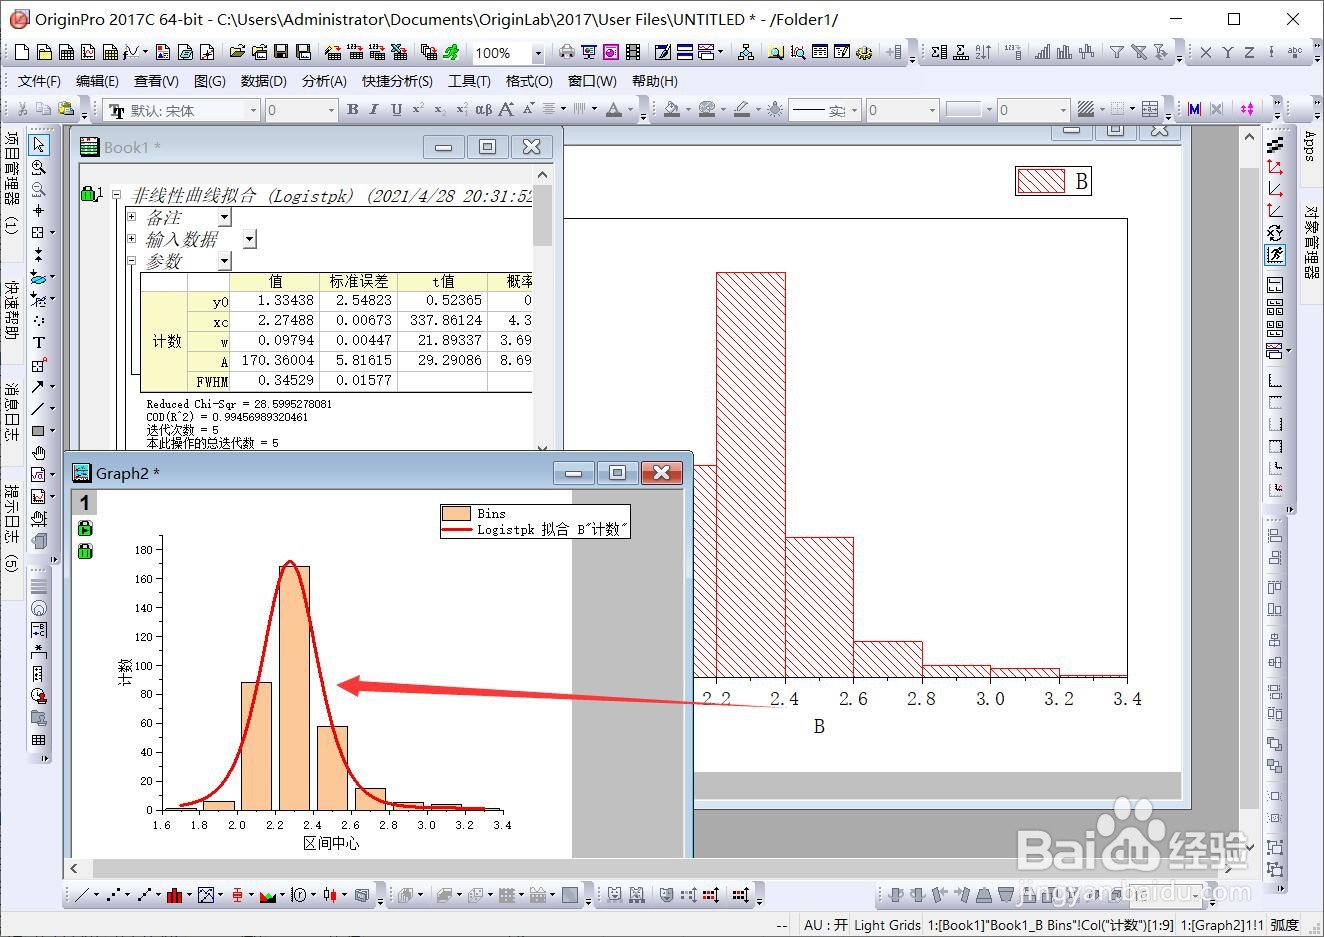Select the Zoom In magnifier tool
The width and height of the screenshot is (1324, 937).
click(39, 168)
